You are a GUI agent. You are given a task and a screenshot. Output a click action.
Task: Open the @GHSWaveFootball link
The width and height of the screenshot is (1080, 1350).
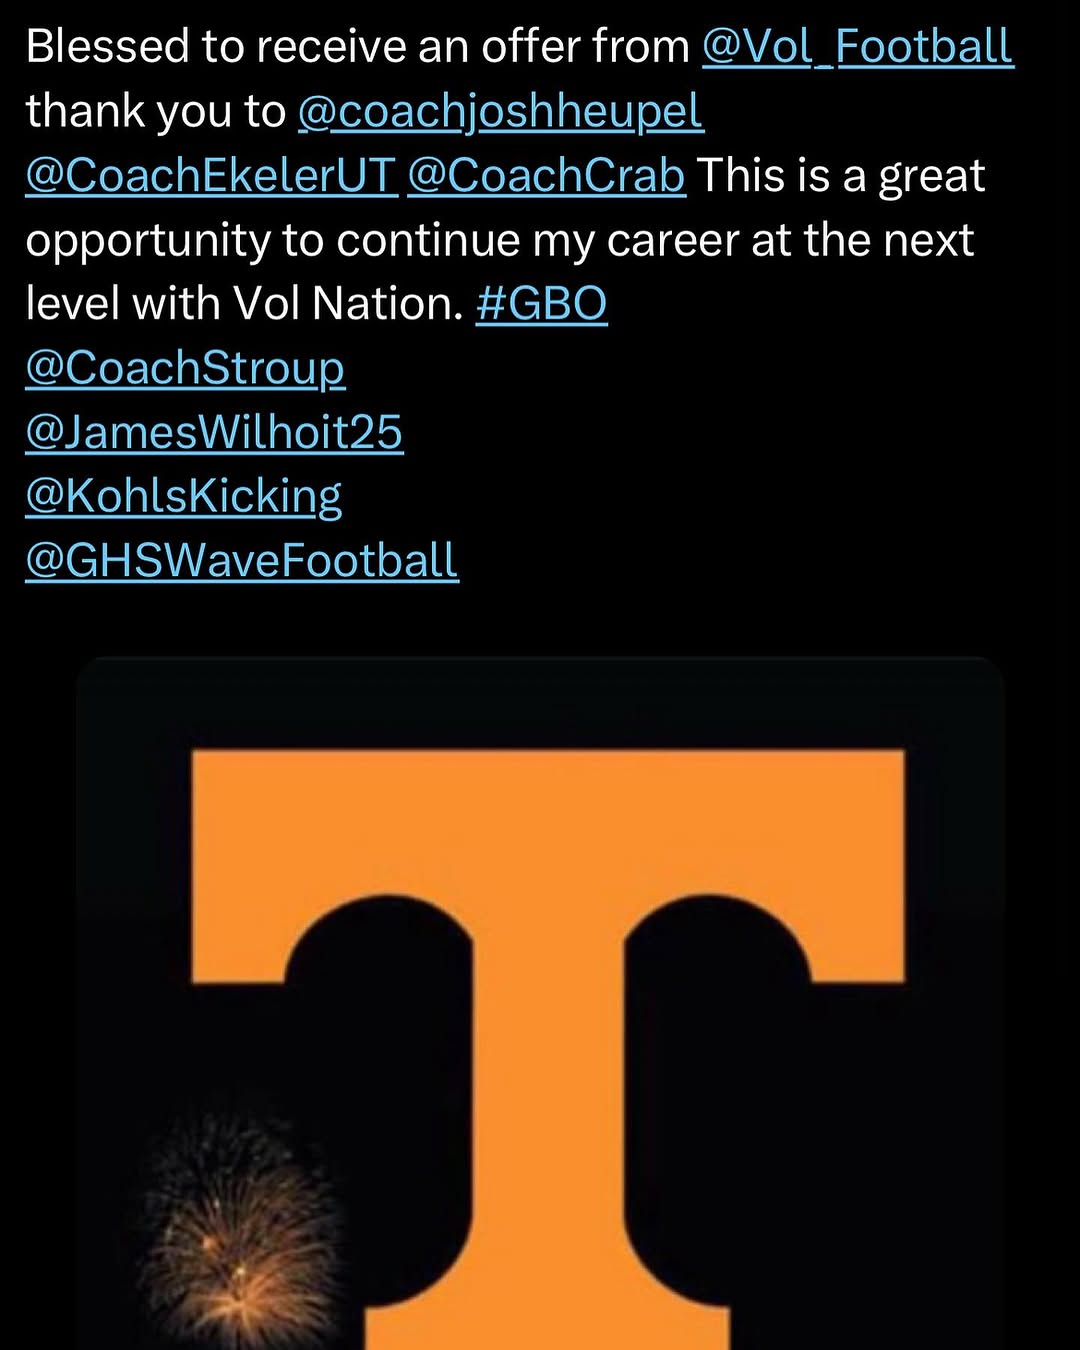point(241,560)
